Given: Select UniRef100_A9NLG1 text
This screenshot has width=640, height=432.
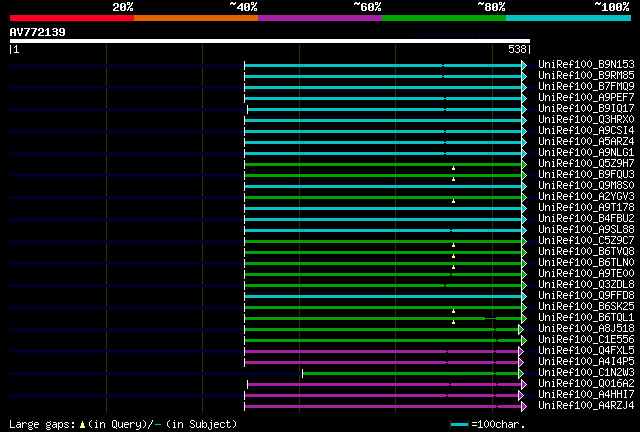Looking at the screenshot, I should pos(586,153).
